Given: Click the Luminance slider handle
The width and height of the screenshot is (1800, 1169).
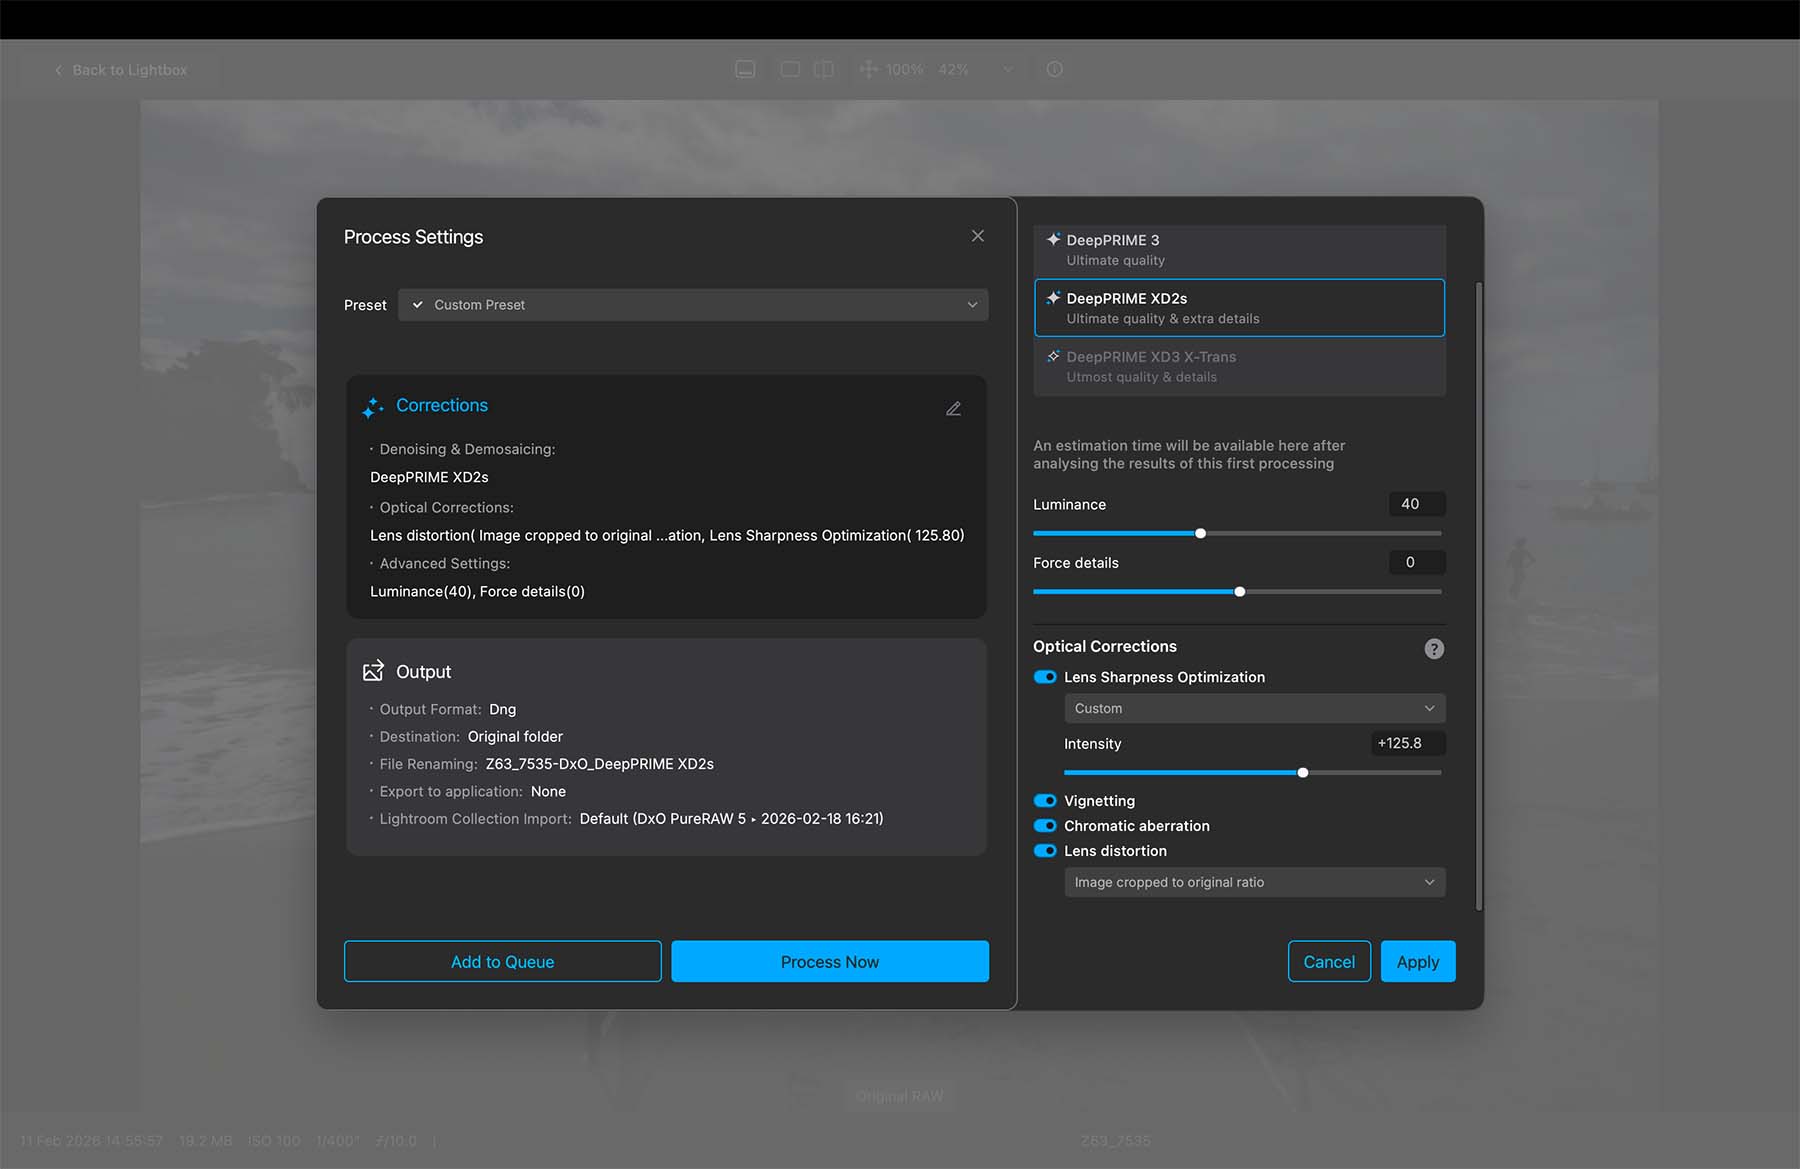Looking at the screenshot, I should [1200, 533].
